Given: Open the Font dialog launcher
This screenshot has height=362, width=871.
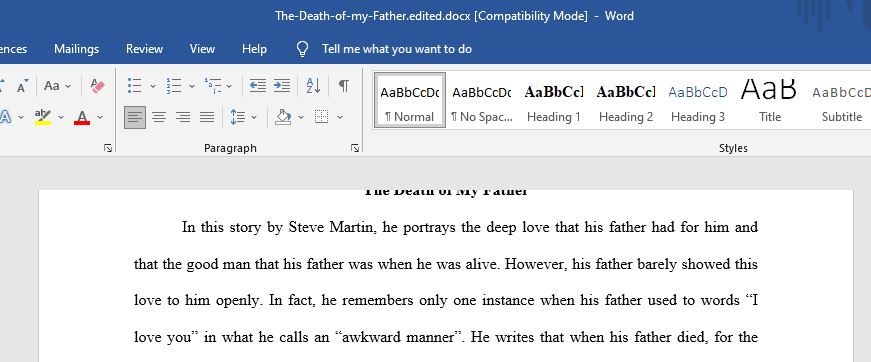Looking at the screenshot, I should click(108, 148).
